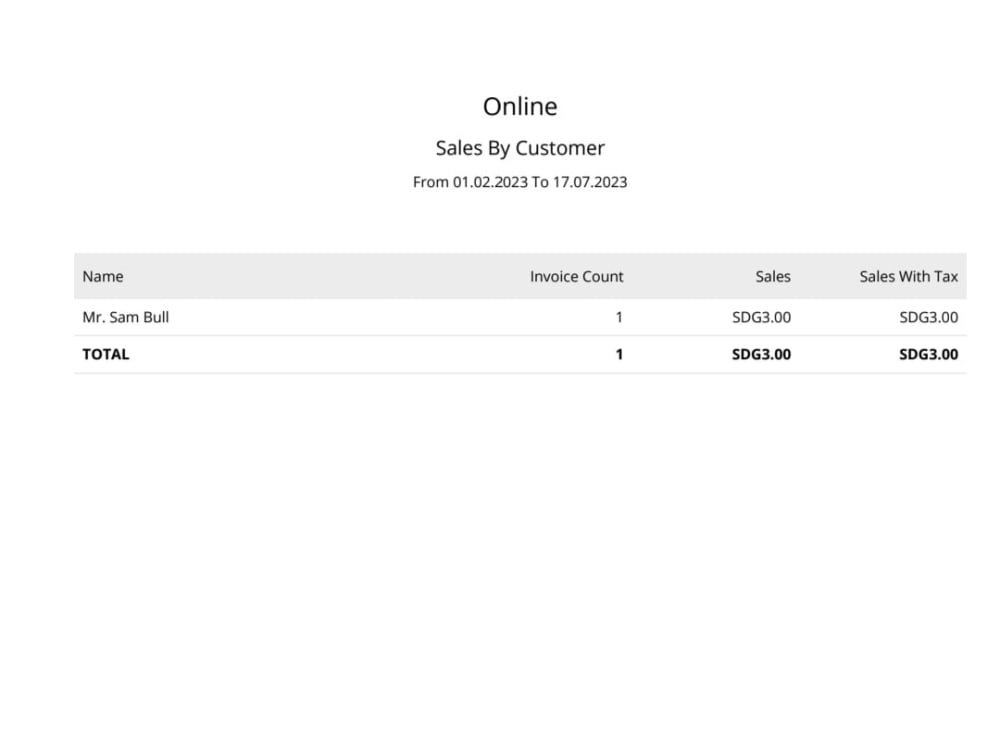The height and width of the screenshot is (750, 1000).
Task: Click Mr. Sam Bull's Sales amount
Action: pos(761,318)
